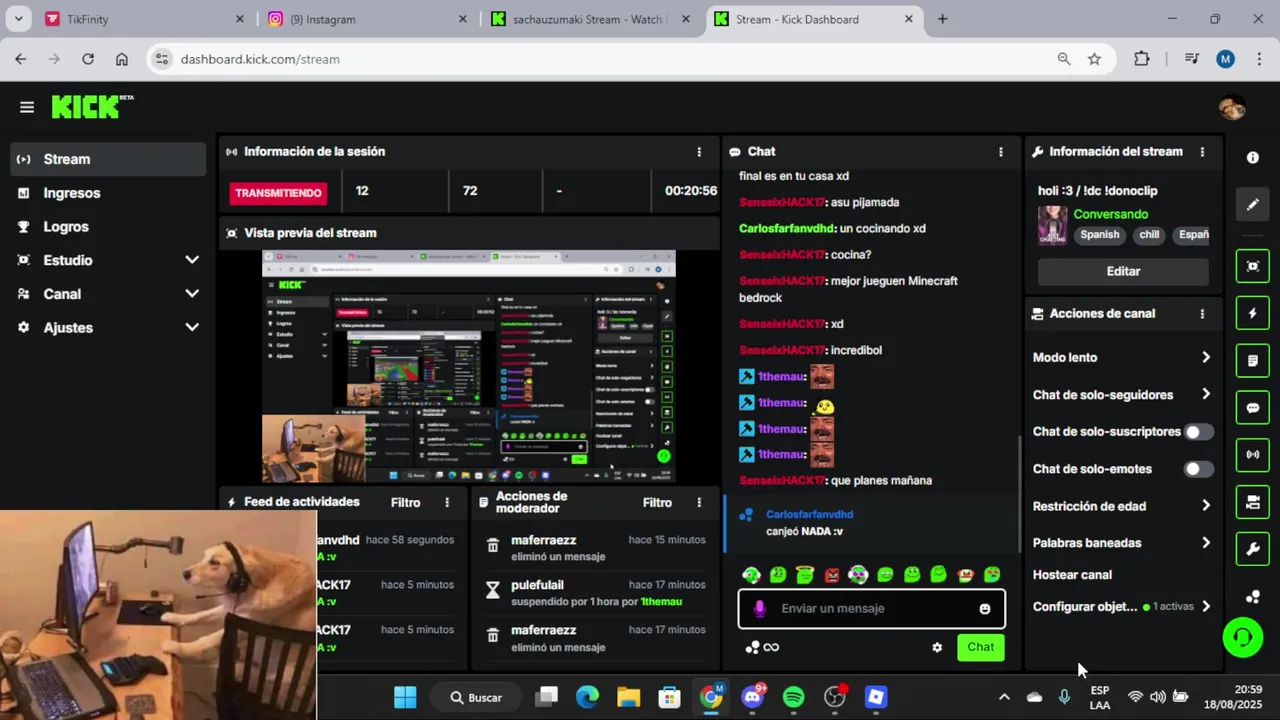Open OBS Studio from the taskbar
Screen dimensions: 1280x720
click(834, 697)
